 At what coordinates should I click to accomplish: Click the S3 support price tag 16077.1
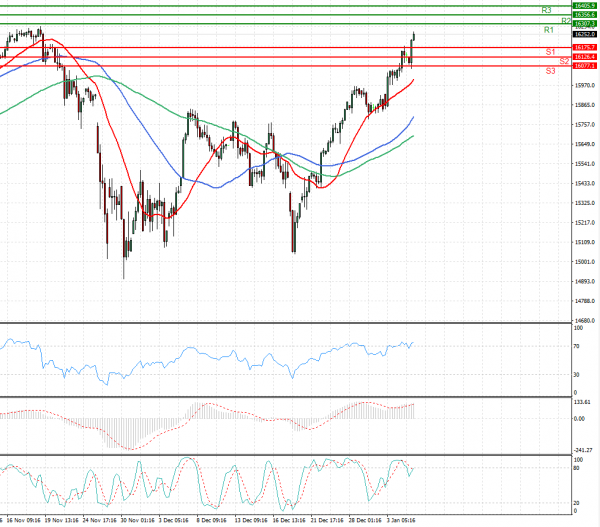tap(584, 66)
